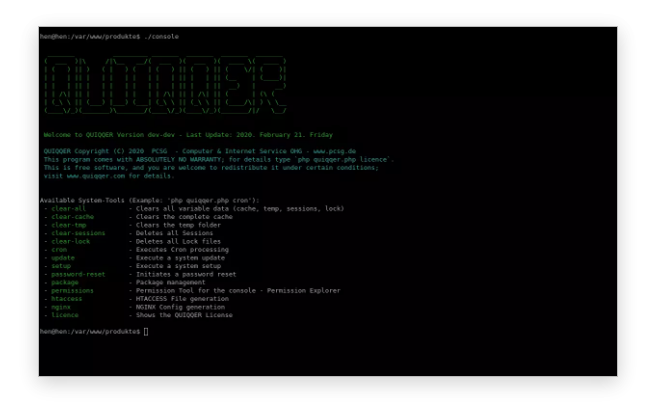Click the password-reset command name
This screenshot has height=415, width=657.
click(x=77, y=273)
